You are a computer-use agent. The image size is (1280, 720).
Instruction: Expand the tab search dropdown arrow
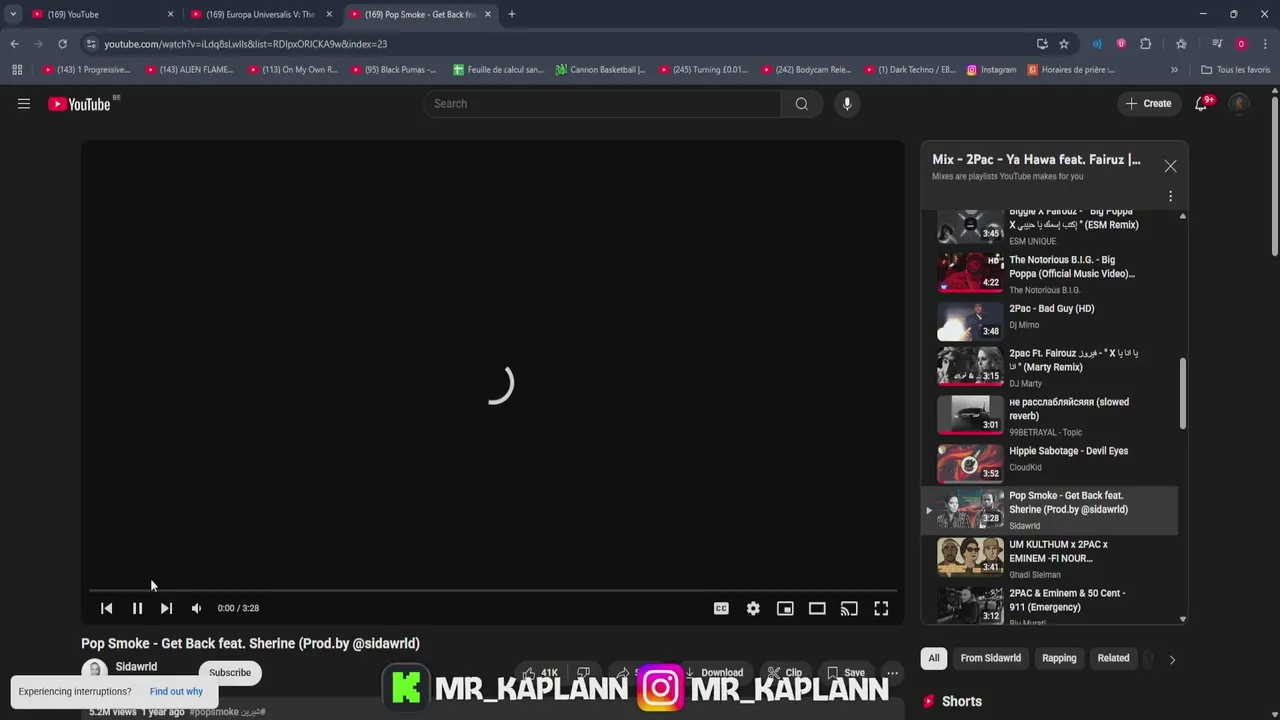coord(13,14)
